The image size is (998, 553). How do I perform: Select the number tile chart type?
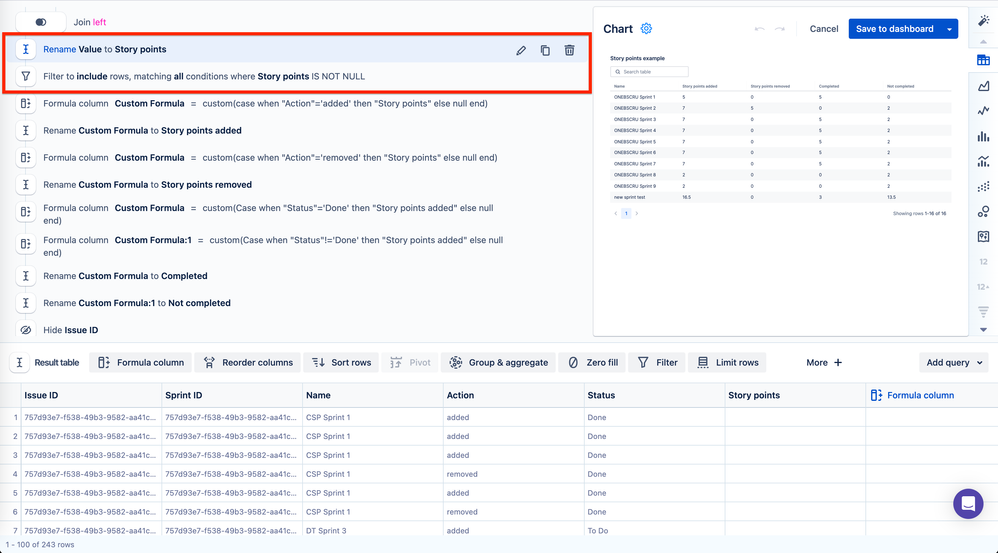point(983,262)
